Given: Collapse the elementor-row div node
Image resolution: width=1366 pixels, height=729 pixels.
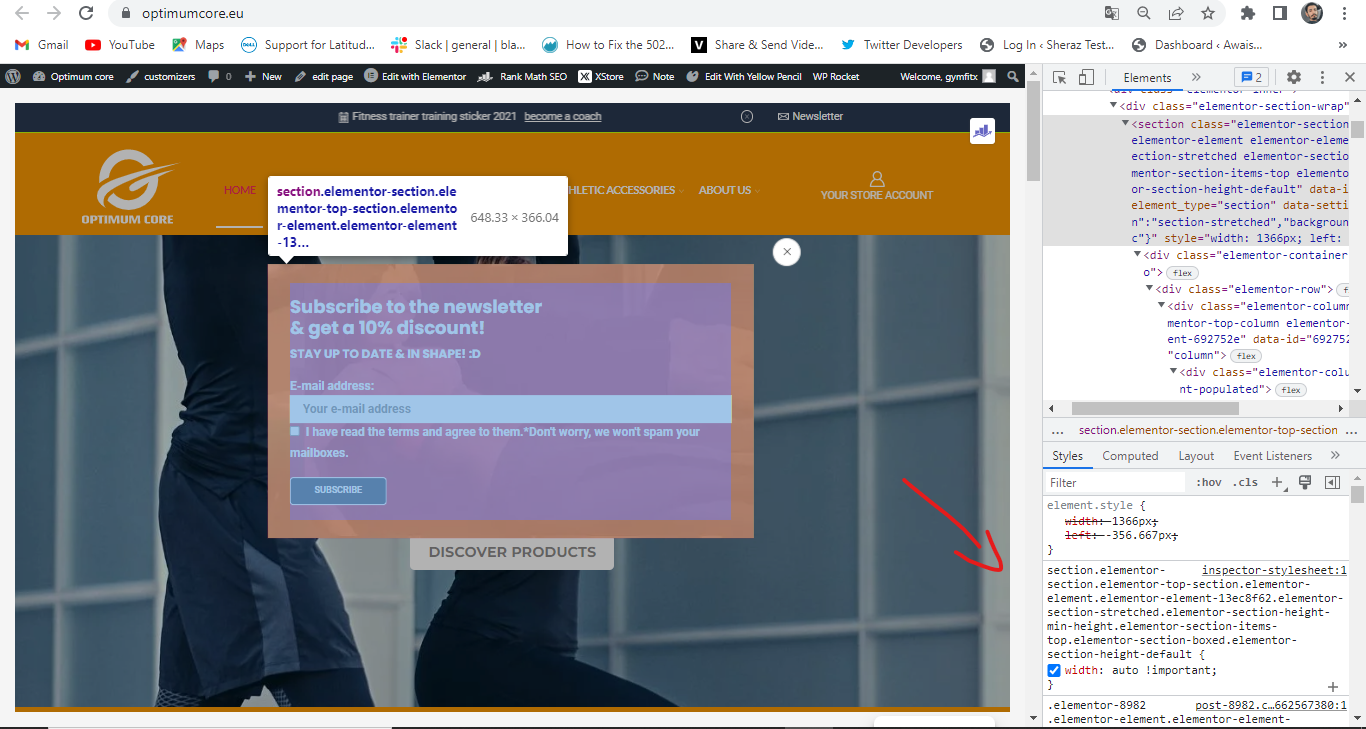Looking at the screenshot, I should click(1149, 289).
